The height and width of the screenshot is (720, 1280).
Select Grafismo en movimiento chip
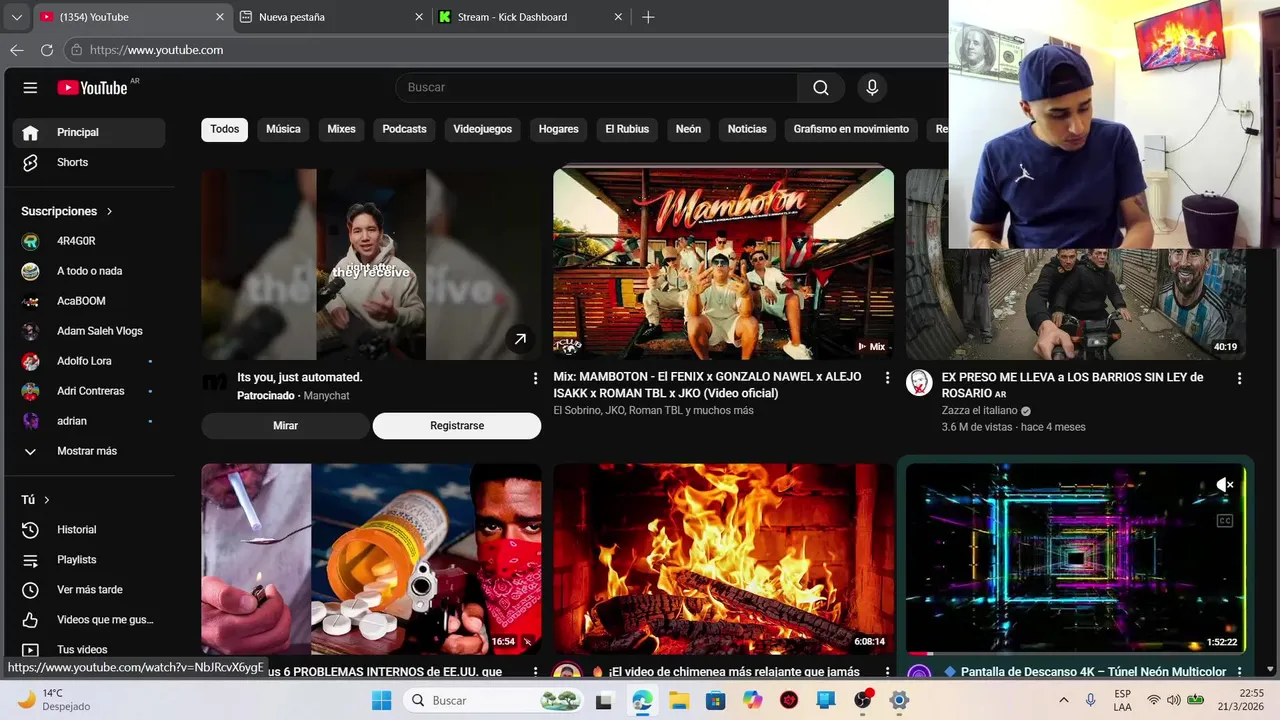851,129
